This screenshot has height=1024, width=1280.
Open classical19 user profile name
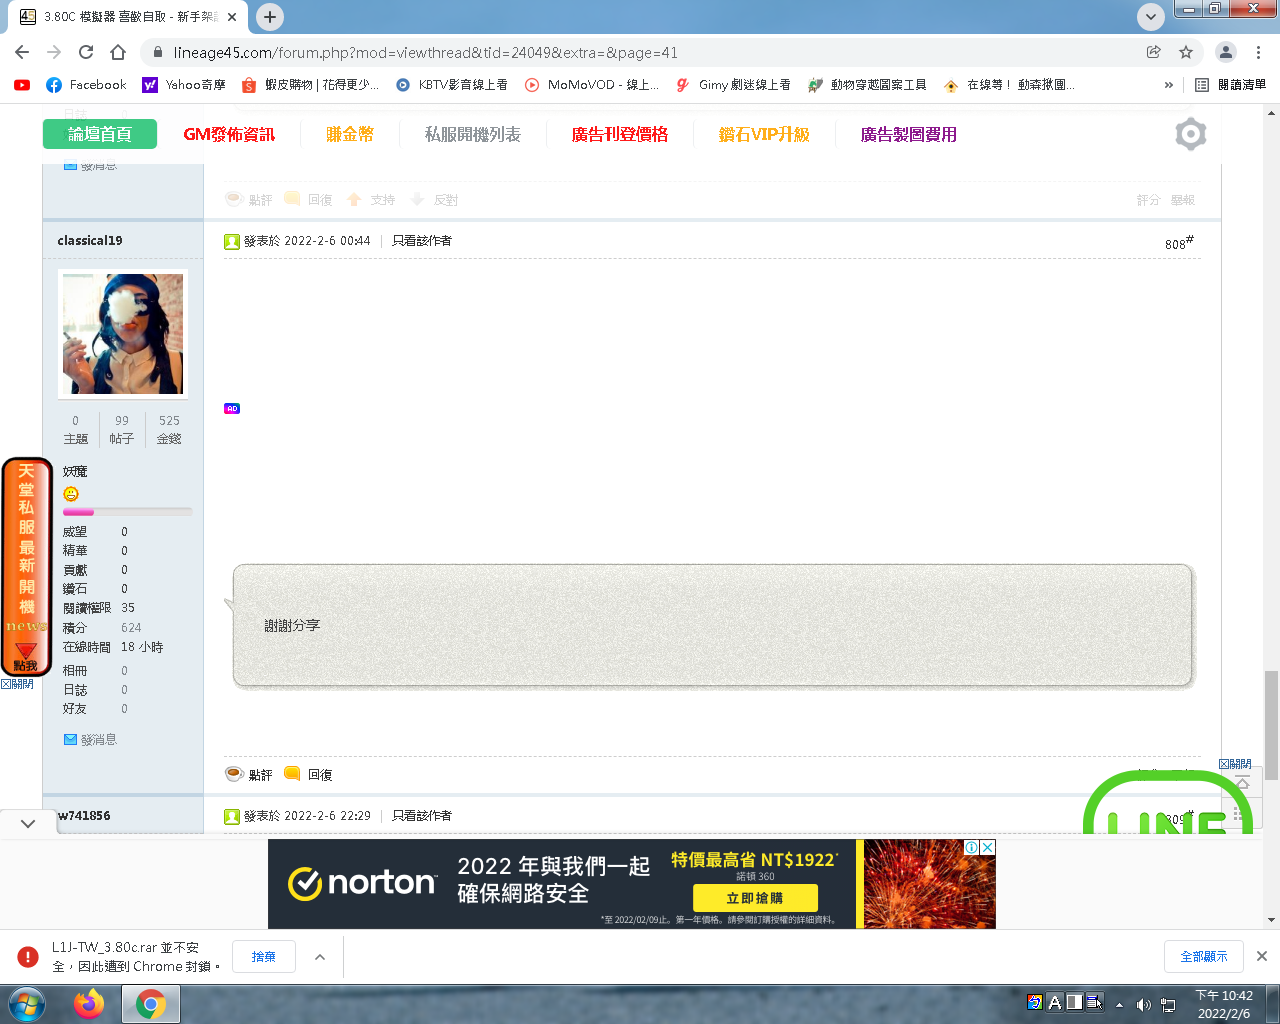click(x=90, y=240)
